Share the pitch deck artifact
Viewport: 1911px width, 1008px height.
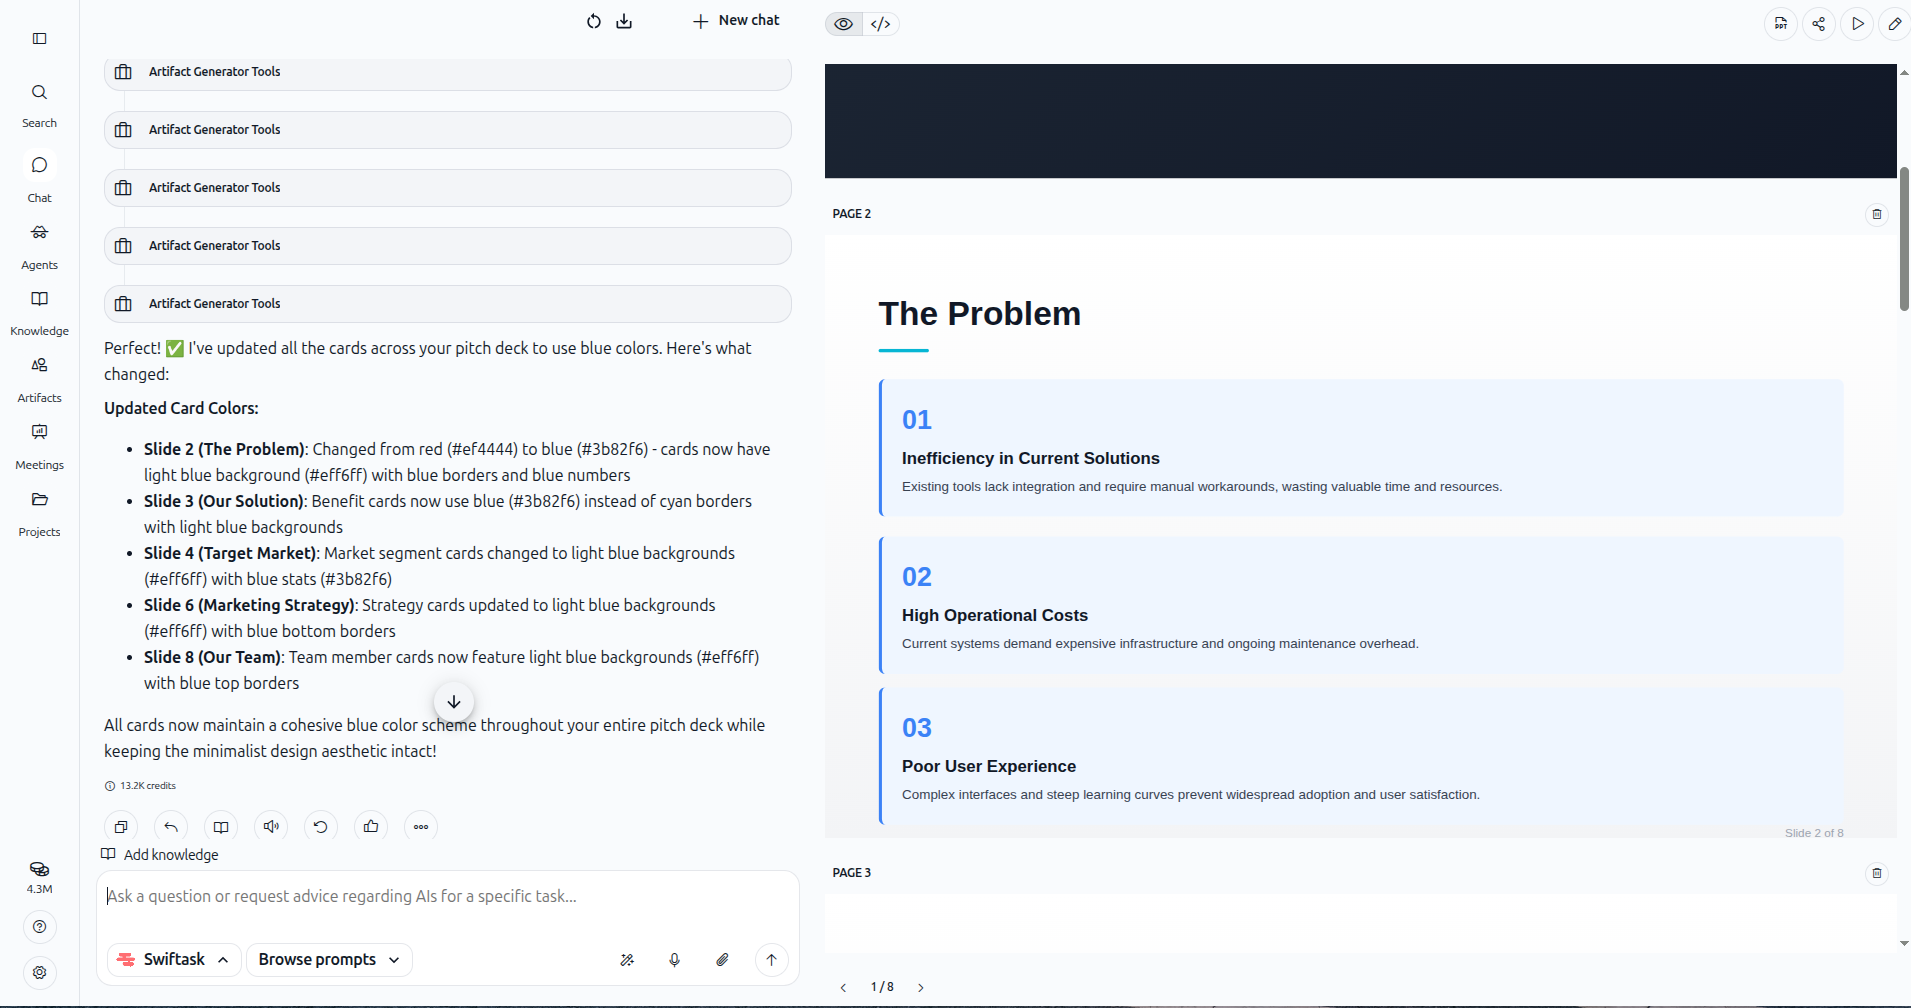click(1819, 24)
